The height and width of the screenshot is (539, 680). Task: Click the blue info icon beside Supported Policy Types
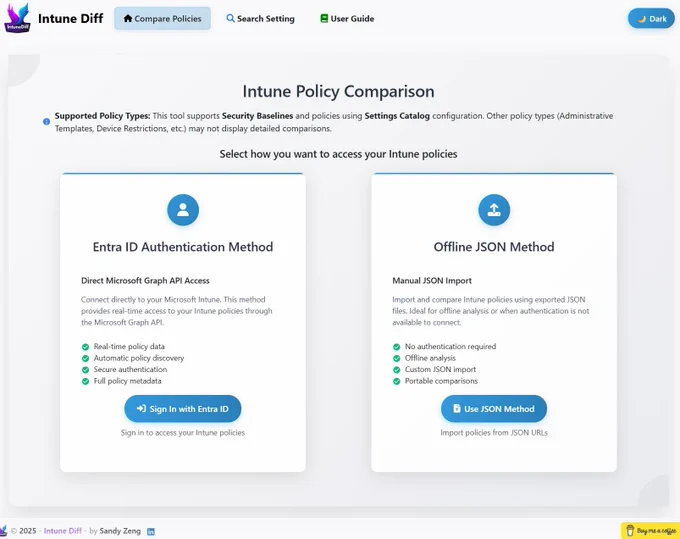[x=46, y=122]
